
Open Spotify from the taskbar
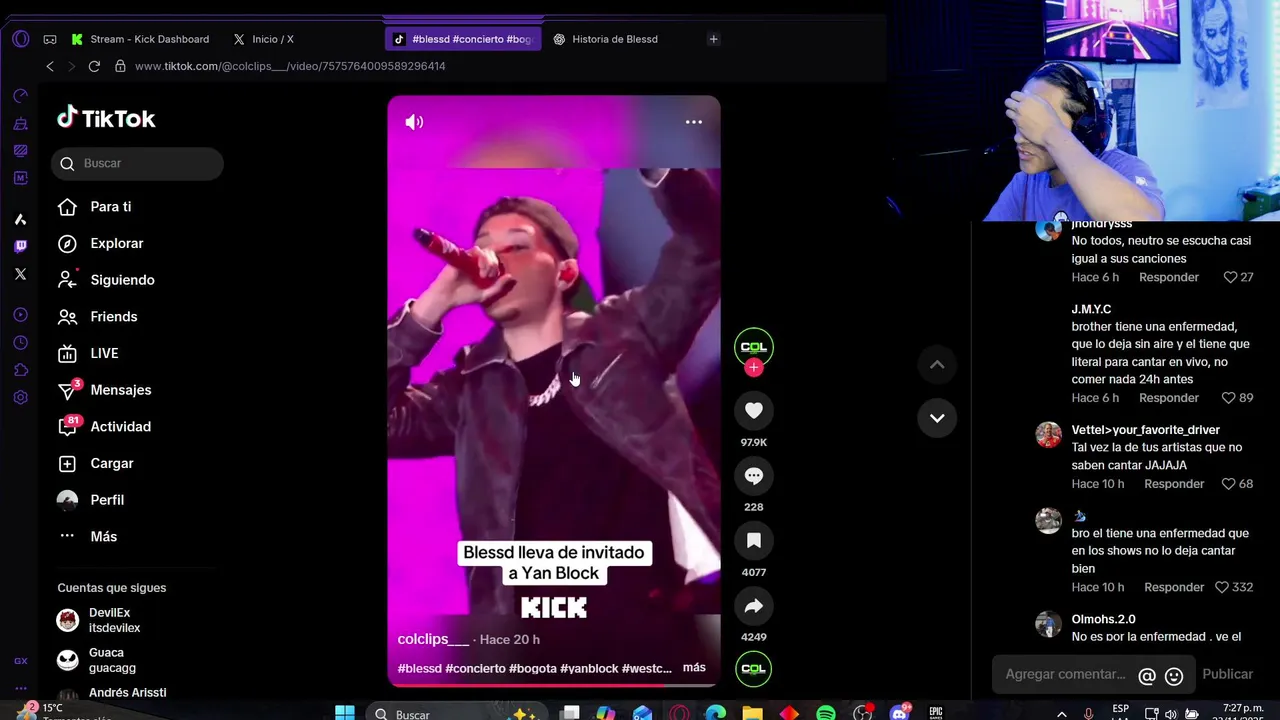(x=825, y=713)
